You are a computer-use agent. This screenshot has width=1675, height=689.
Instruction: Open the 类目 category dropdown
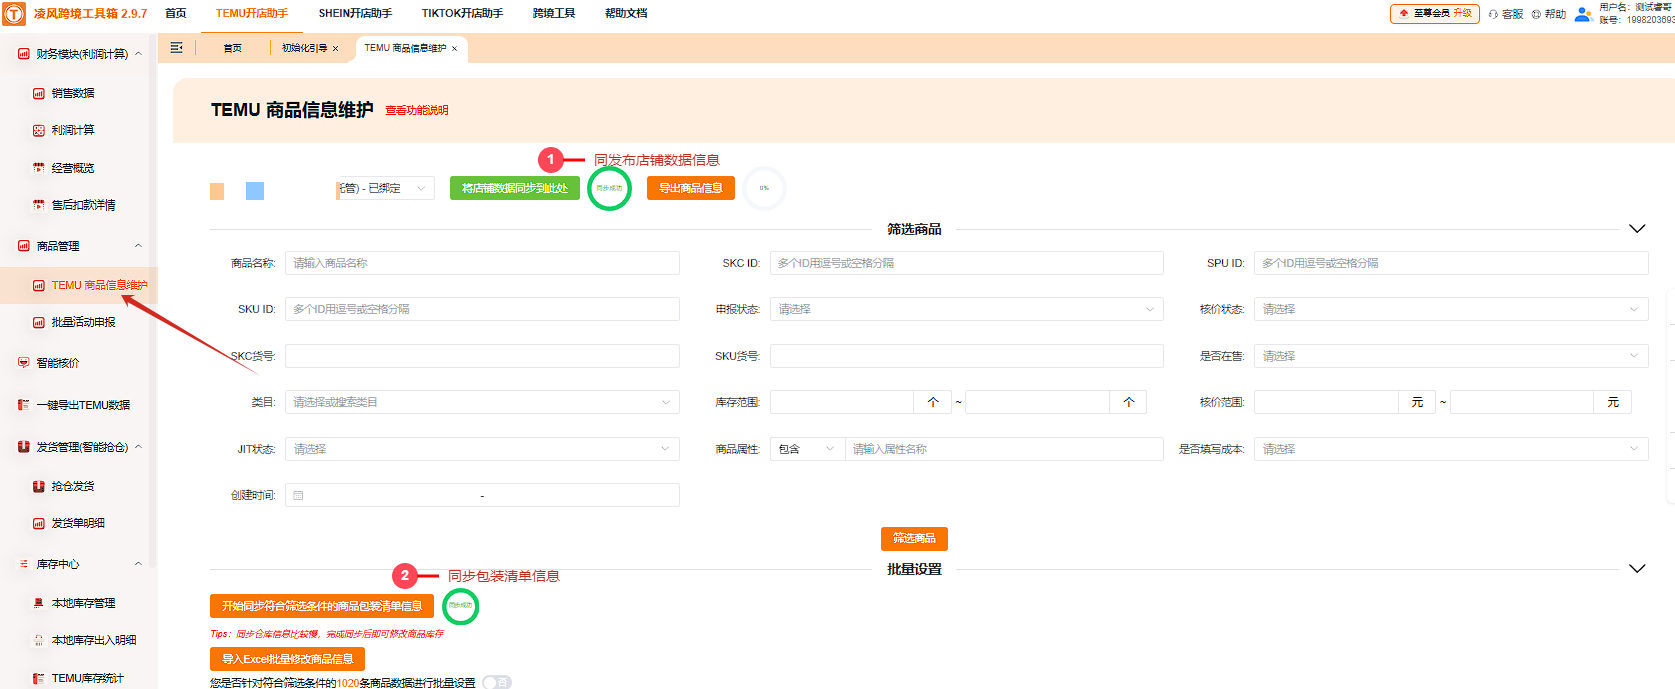point(482,402)
